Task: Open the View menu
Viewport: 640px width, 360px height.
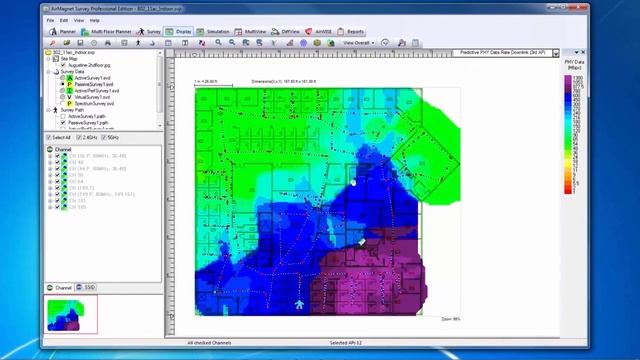Action: [79, 20]
